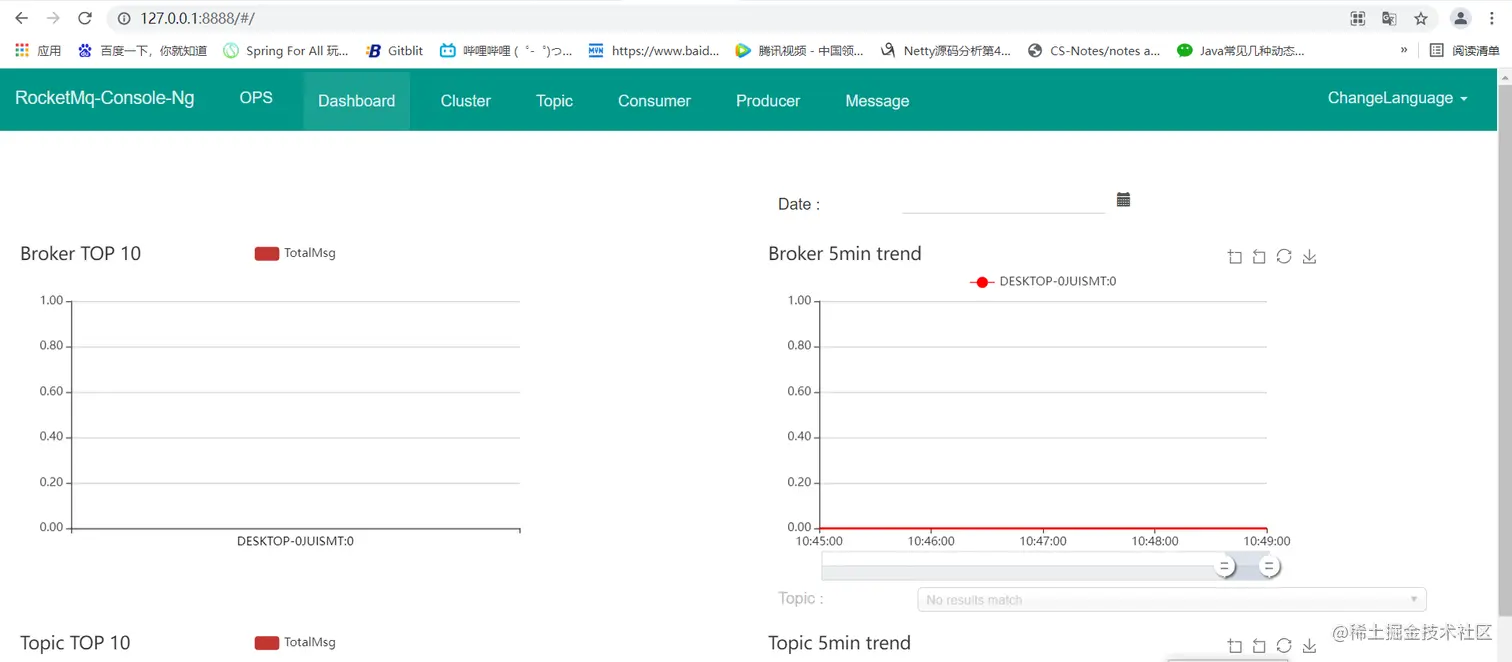
Task: Open the Spring For All bookmark
Action: (x=286, y=50)
